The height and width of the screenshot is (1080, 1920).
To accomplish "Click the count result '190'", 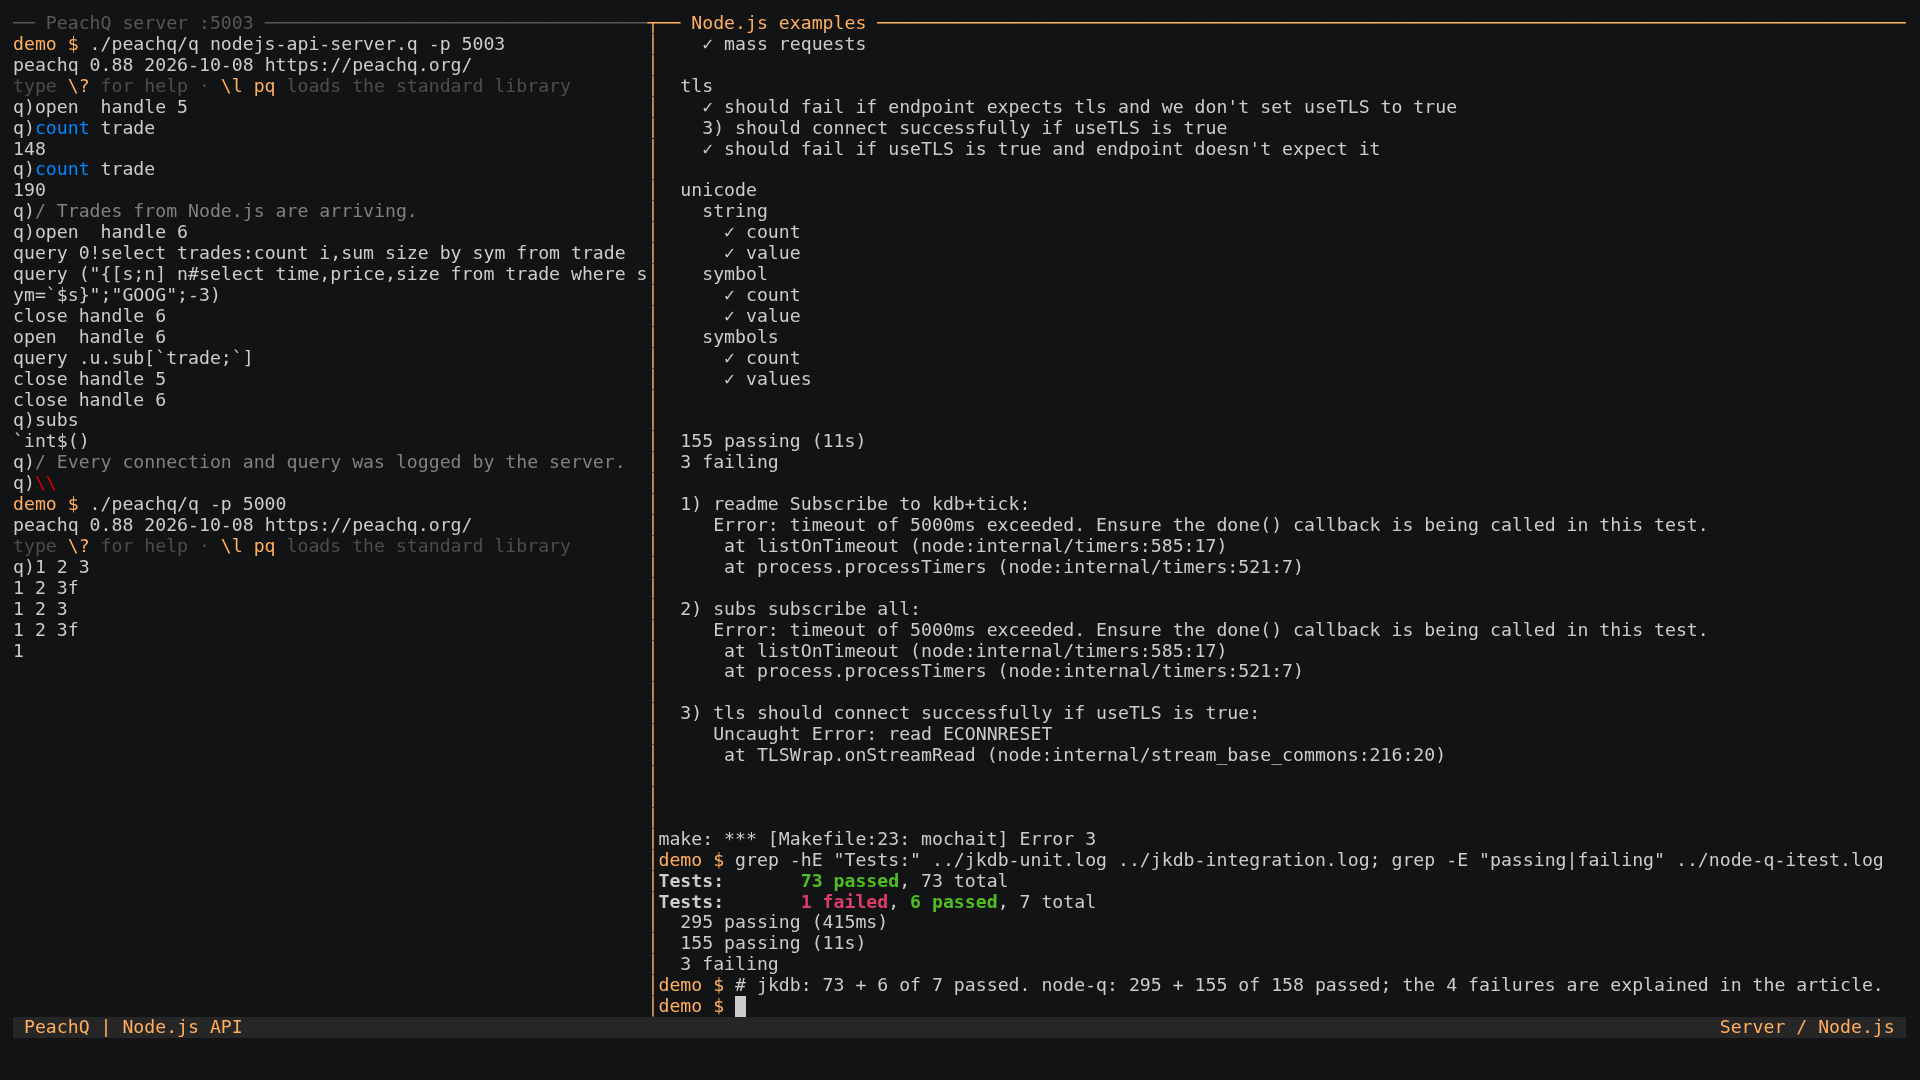I will click(x=29, y=190).
